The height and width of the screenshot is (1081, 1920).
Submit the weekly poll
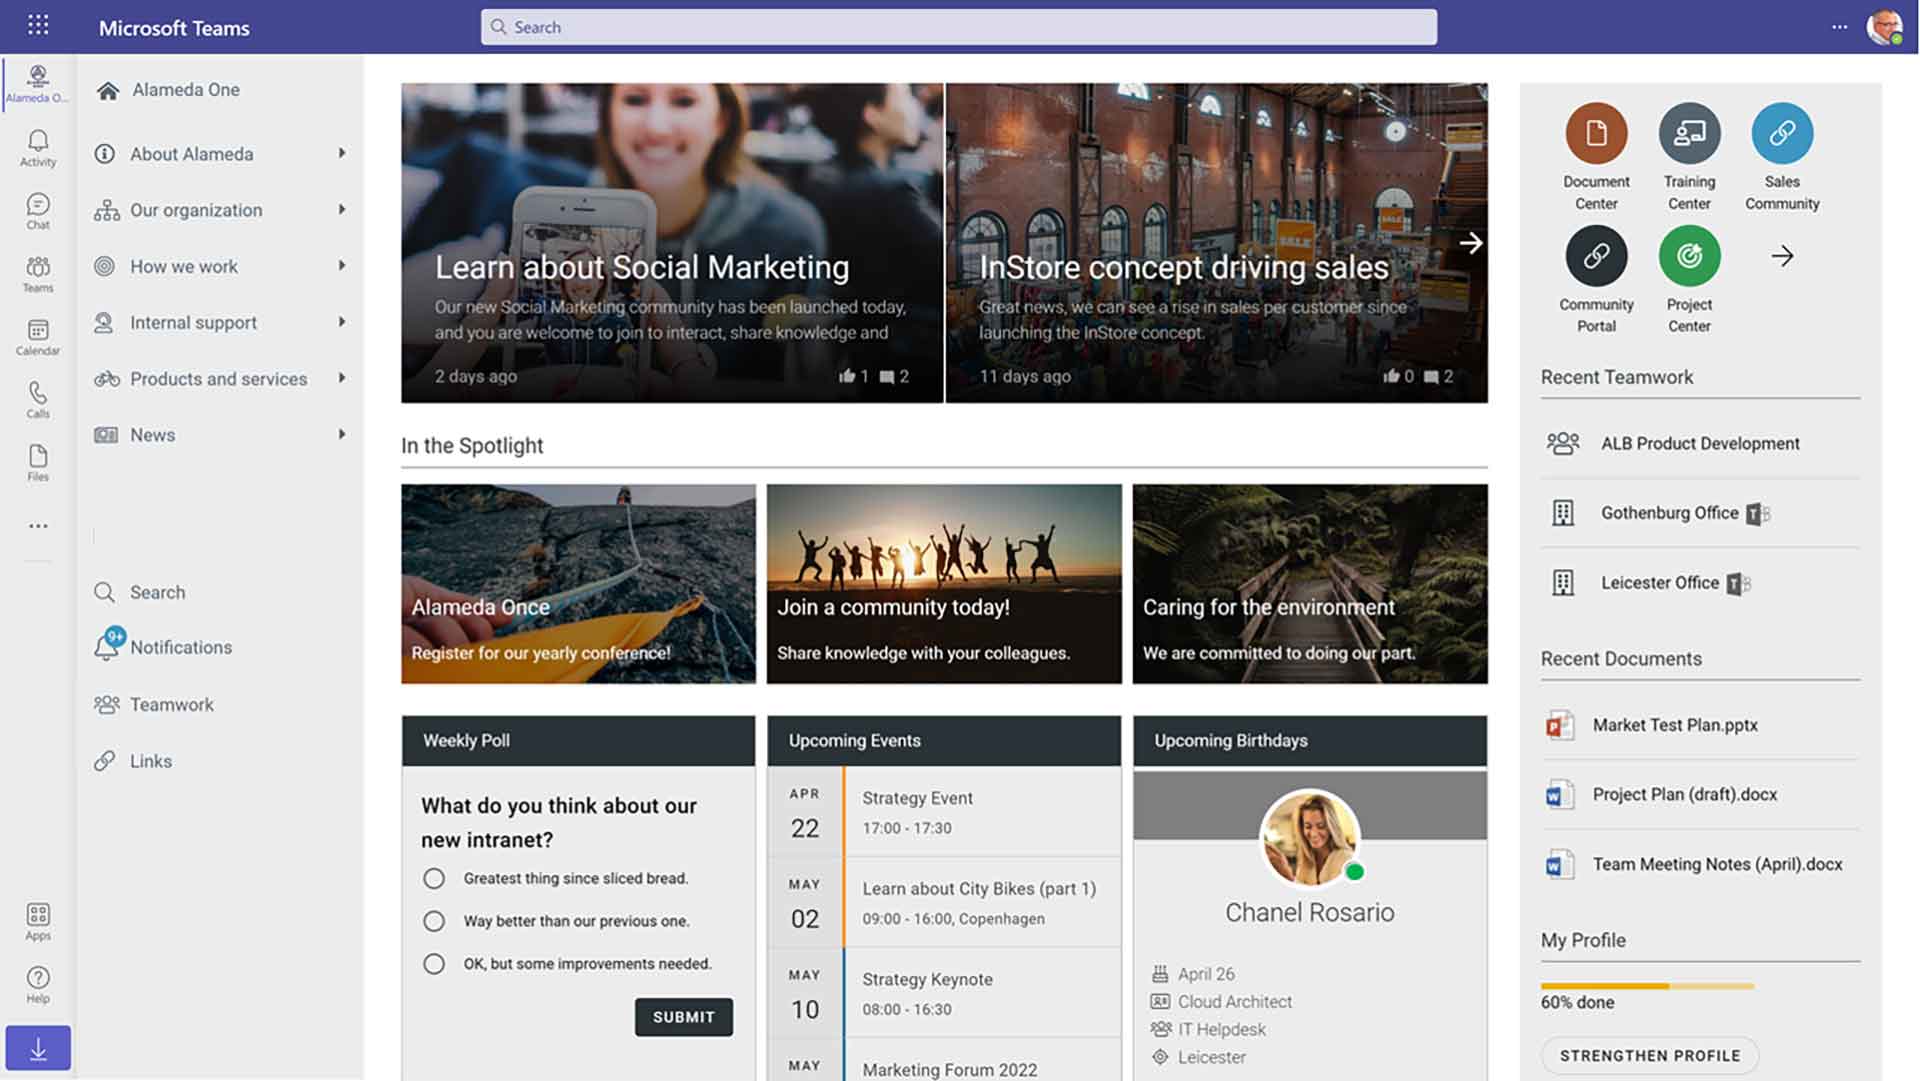(683, 1016)
